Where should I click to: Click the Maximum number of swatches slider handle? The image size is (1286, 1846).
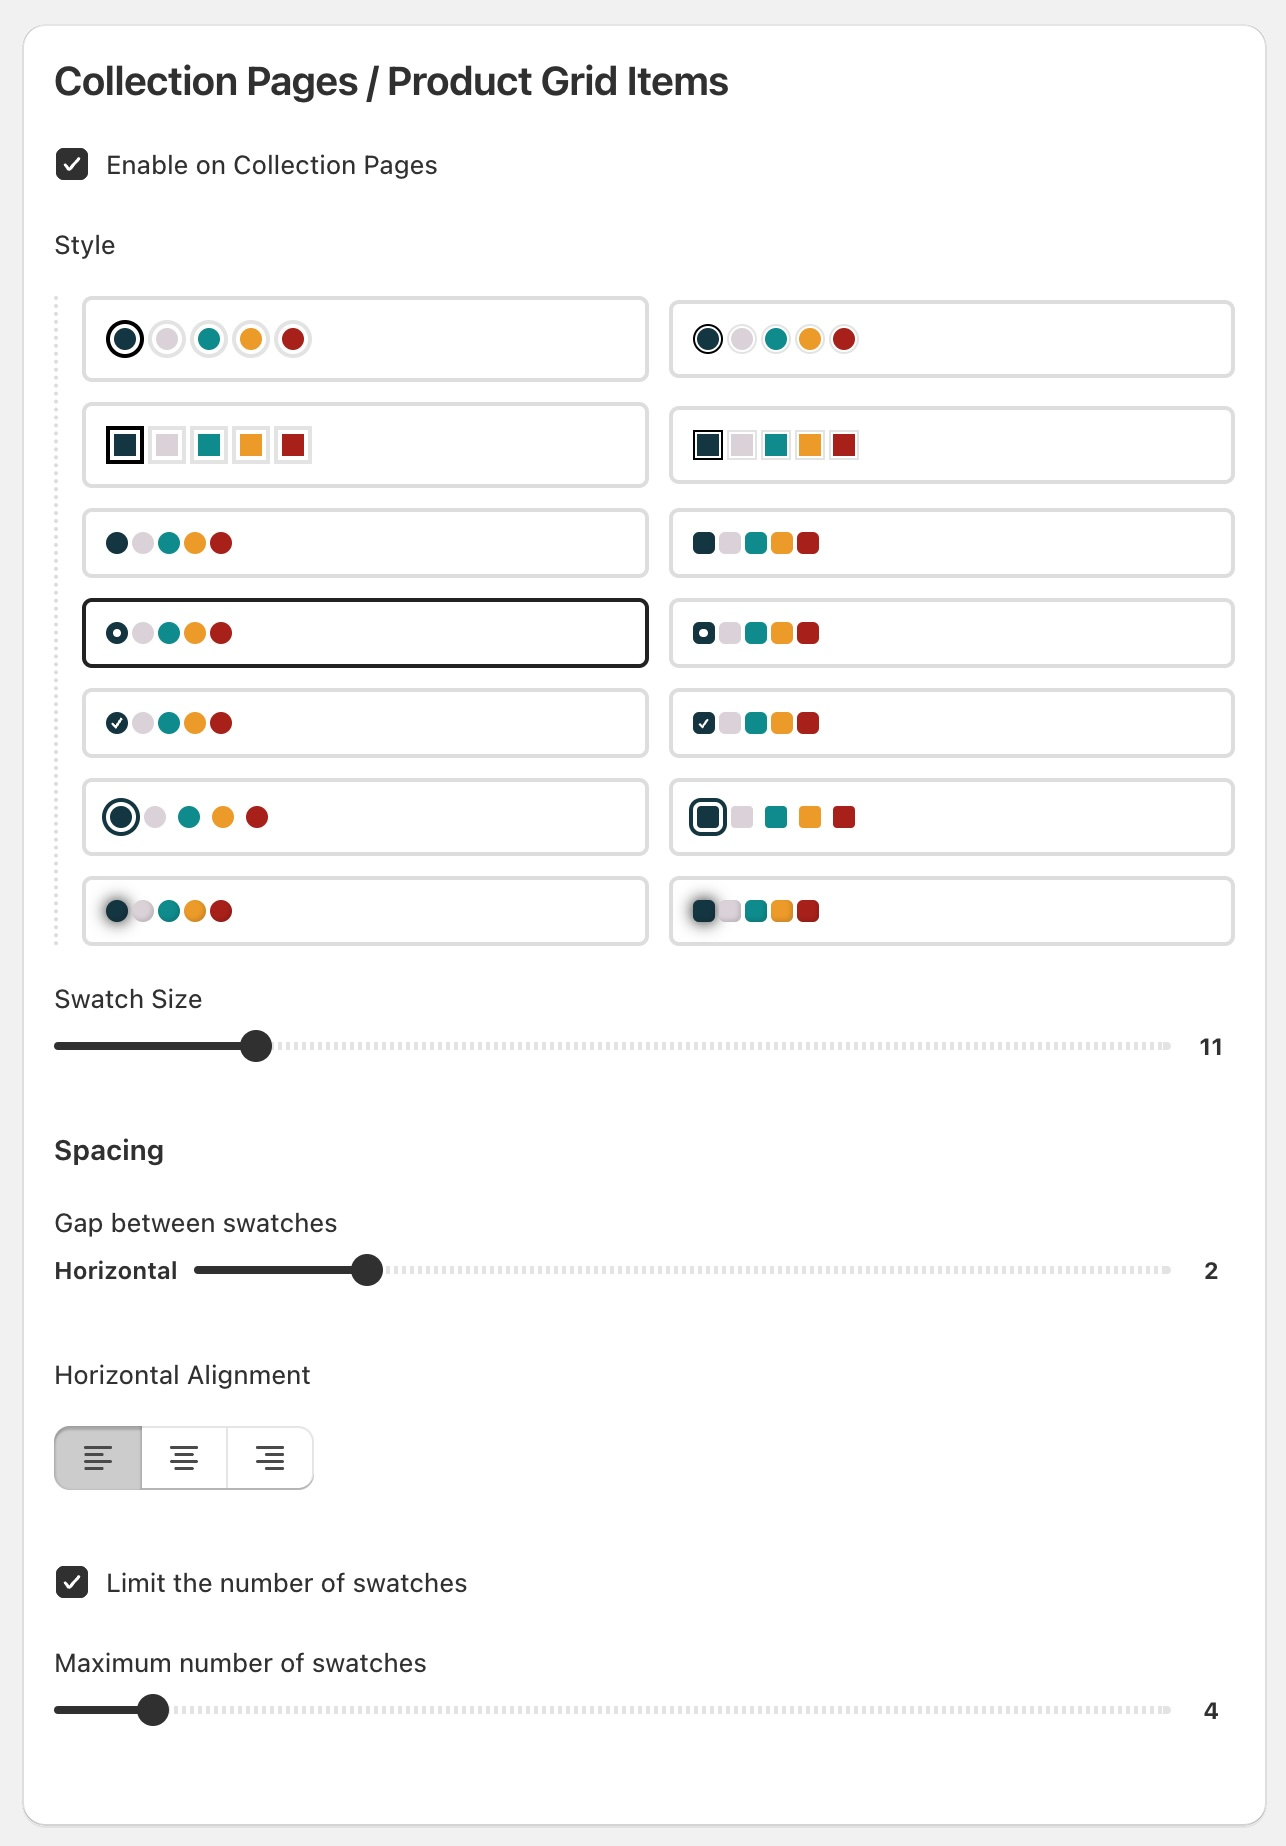click(154, 1710)
